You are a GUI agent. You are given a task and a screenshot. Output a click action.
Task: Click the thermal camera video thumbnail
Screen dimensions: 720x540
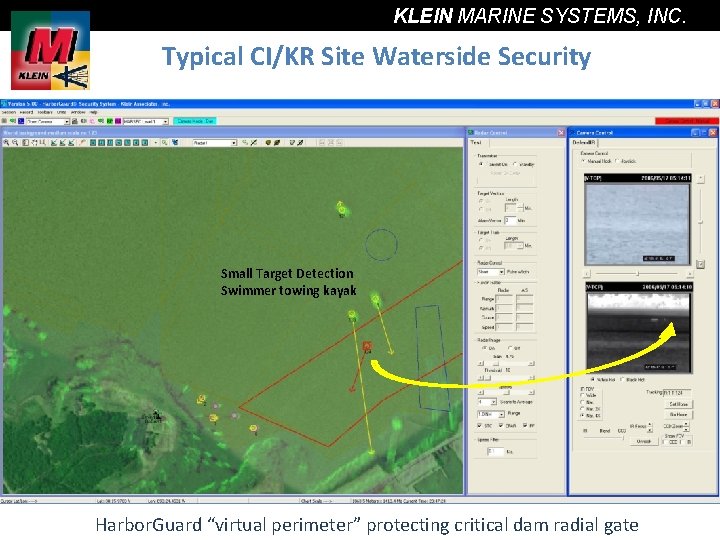point(639,328)
